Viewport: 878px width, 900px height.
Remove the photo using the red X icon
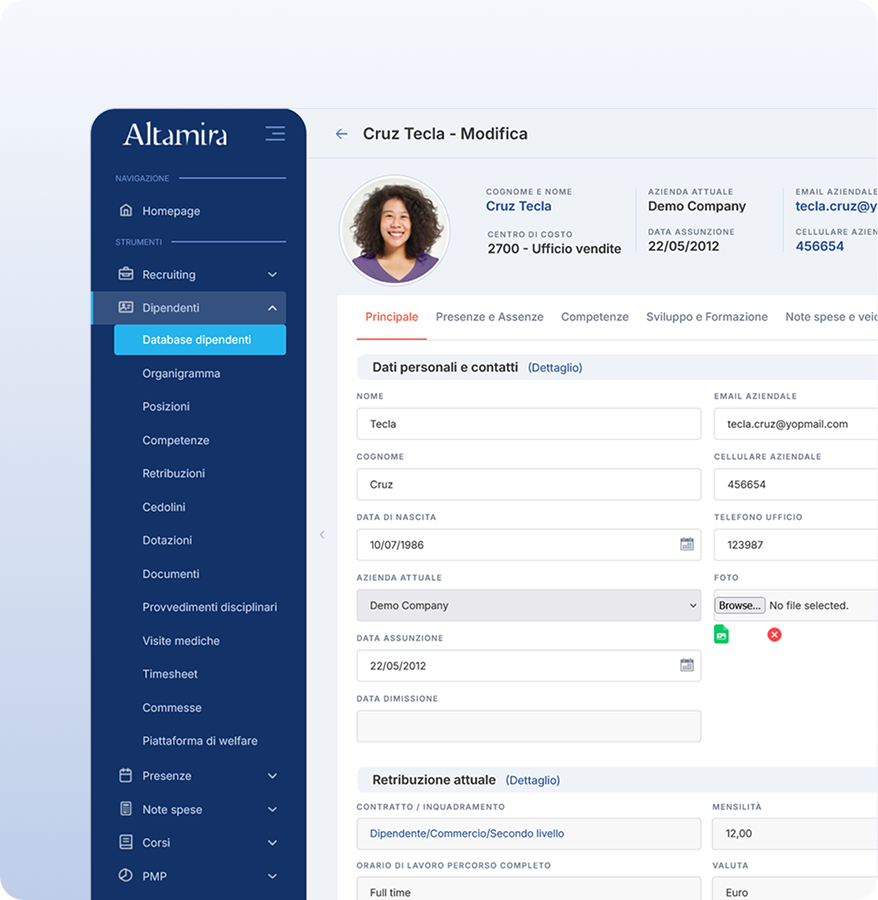tap(774, 634)
